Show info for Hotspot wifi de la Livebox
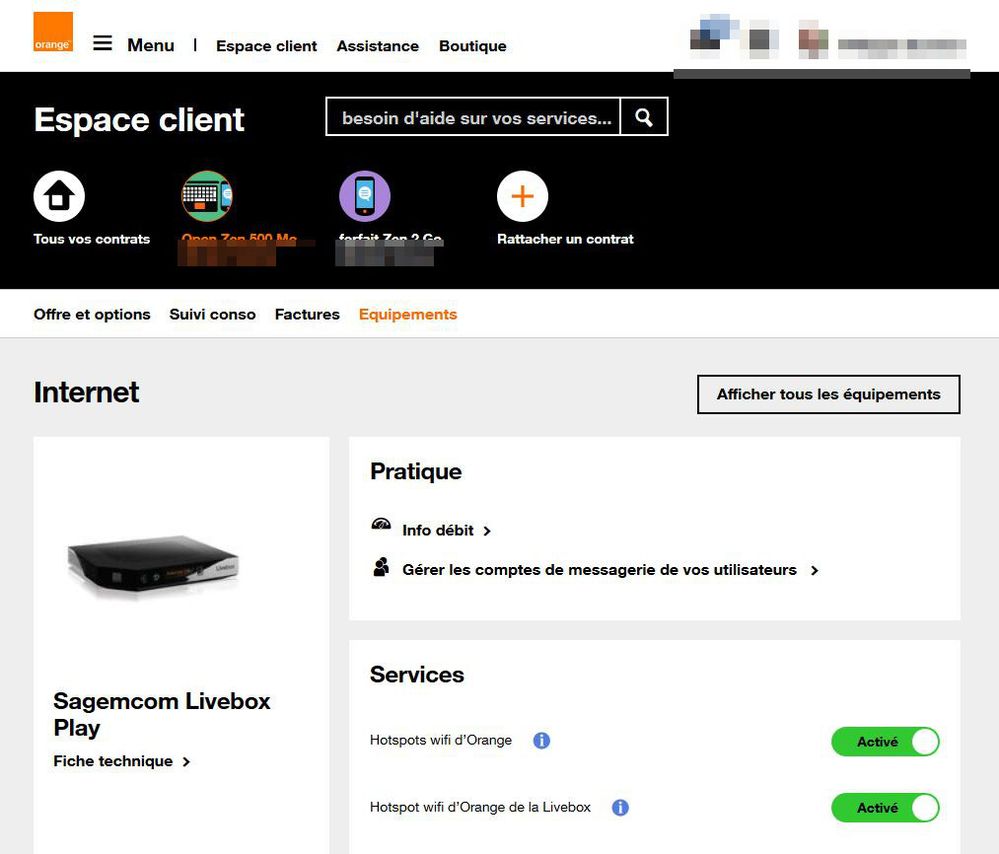The image size is (999, 854). pos(620,807)
